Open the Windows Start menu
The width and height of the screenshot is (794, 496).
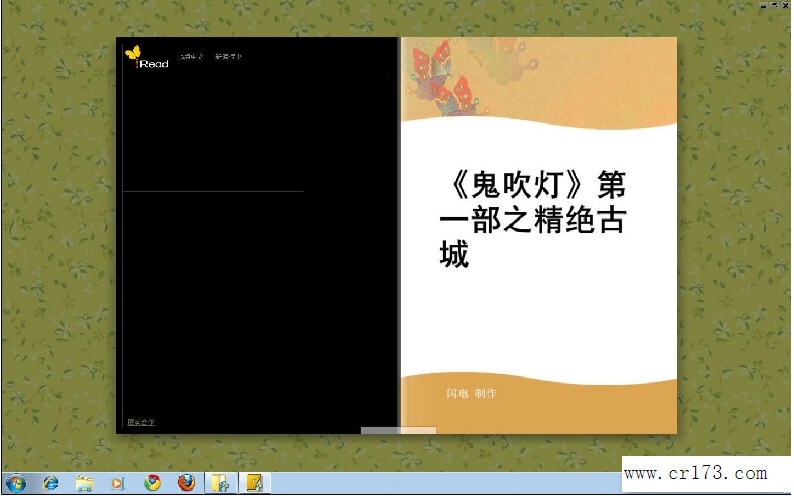tap(15, 483)
